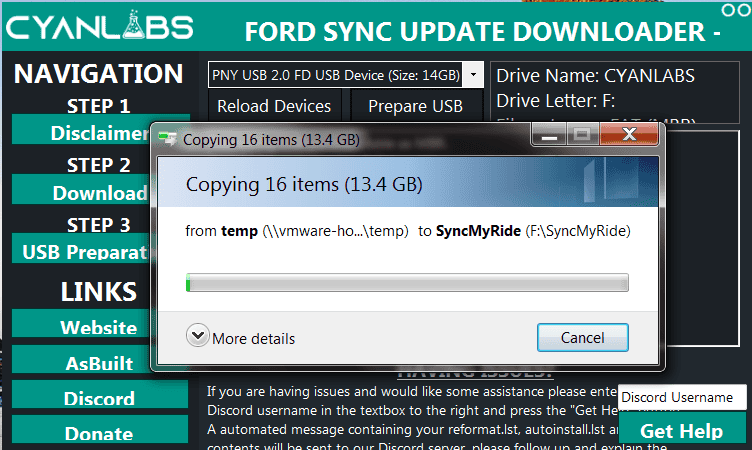Open the AsBuilt link button

pyautogui.click(x=82, y=359)
